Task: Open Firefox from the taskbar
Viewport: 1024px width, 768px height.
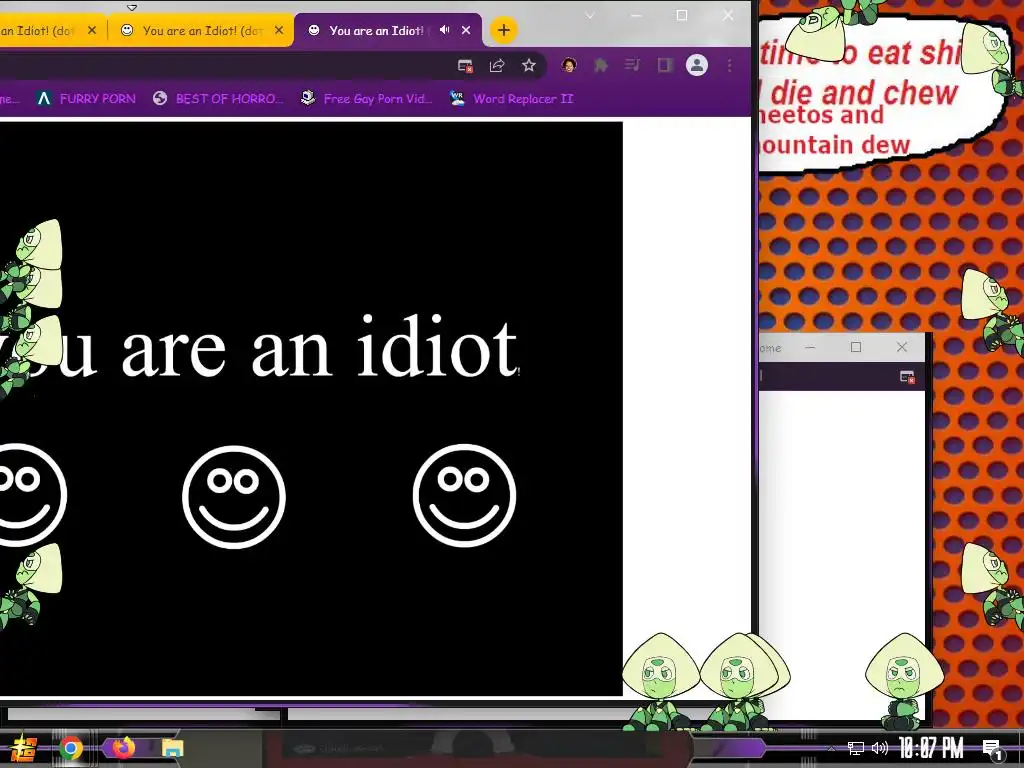Action: tap(123, 747)
